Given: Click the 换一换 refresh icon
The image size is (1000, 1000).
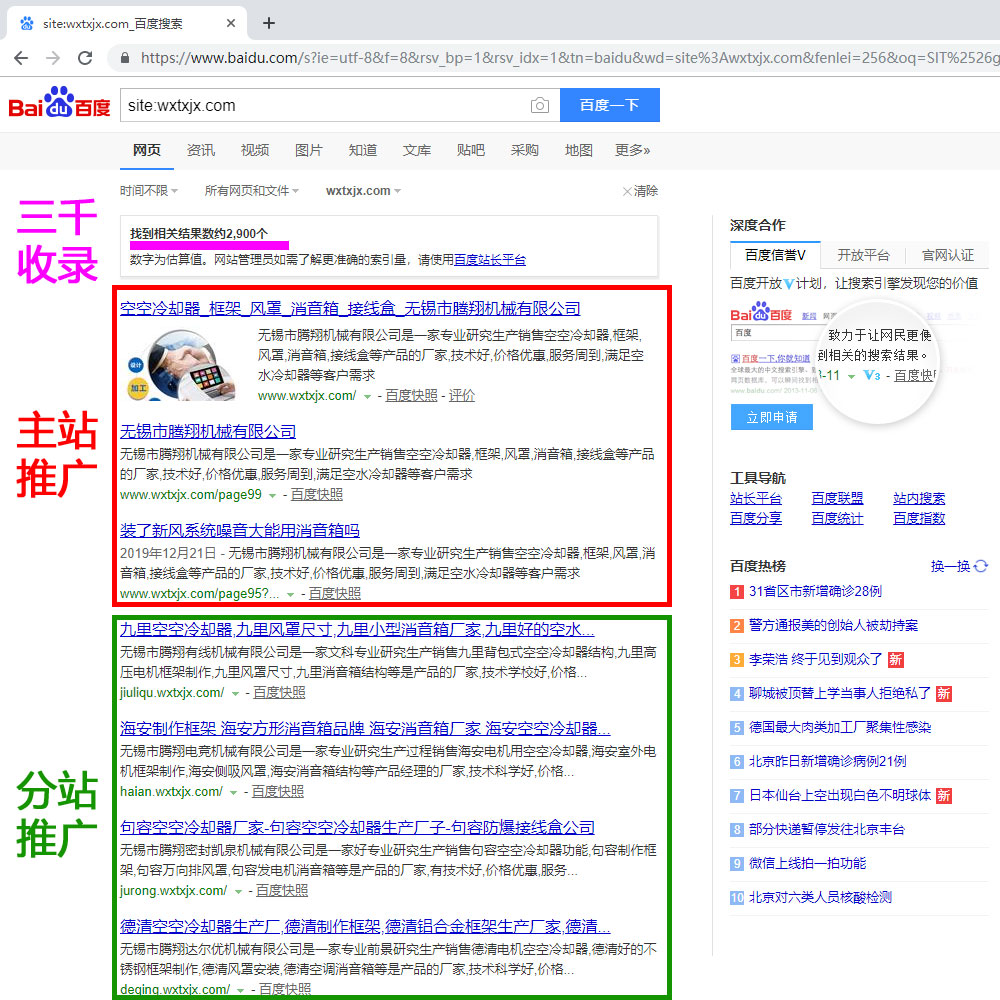Looking at the screenshot, I should tap(981, 566).
